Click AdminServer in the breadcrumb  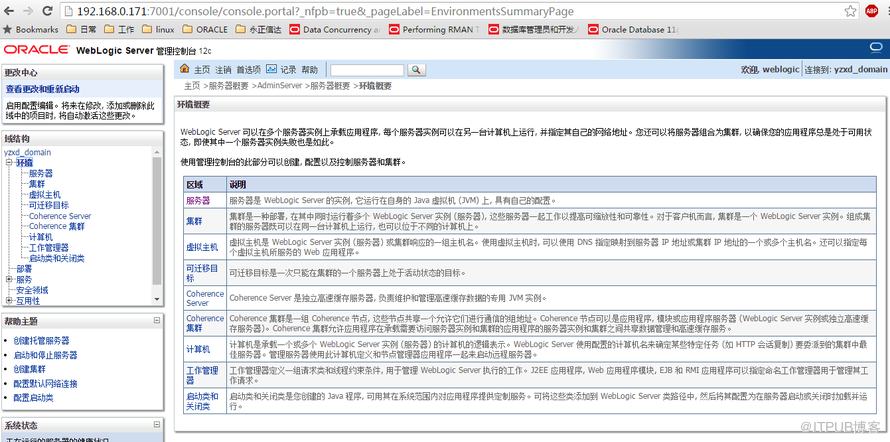click(280, 86)
